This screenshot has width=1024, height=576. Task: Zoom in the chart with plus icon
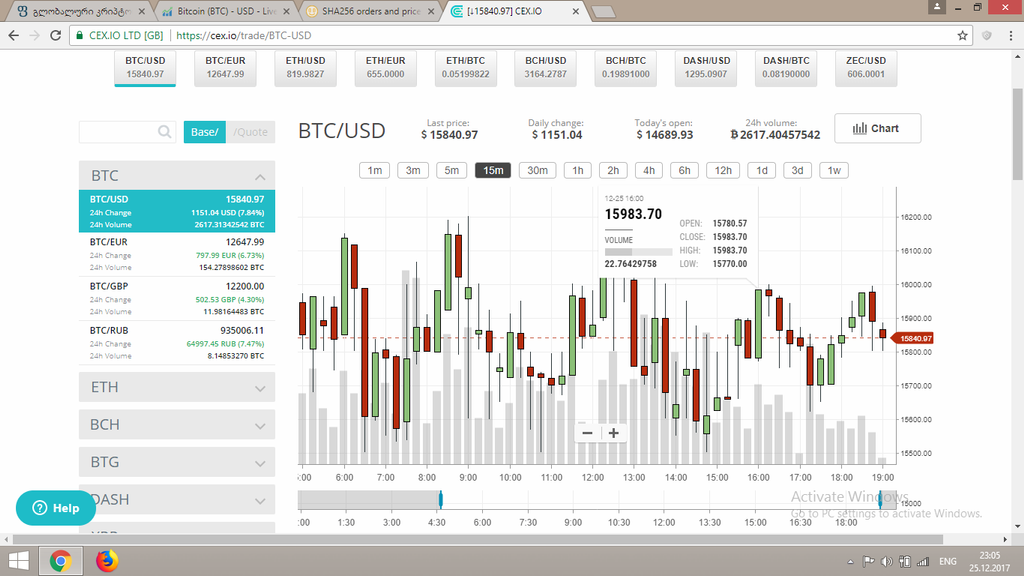[614, 433]
